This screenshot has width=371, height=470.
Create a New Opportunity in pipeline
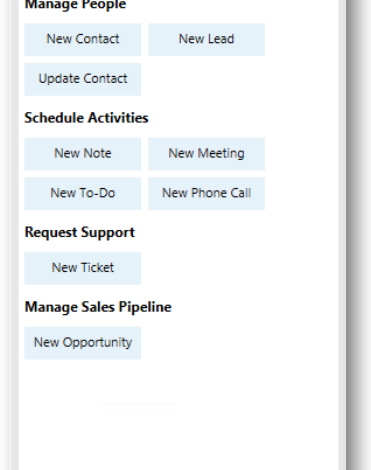click(83, 343)
